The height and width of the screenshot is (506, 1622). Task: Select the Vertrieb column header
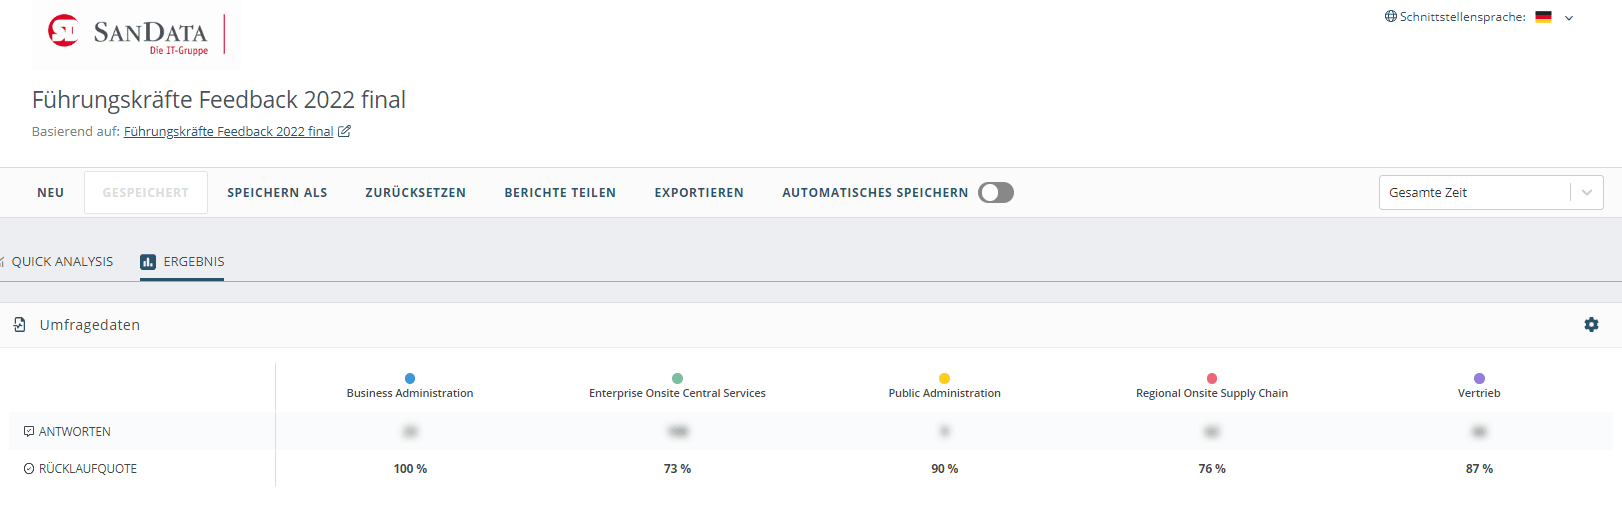pyautogui.click(x=1479, y=393)
